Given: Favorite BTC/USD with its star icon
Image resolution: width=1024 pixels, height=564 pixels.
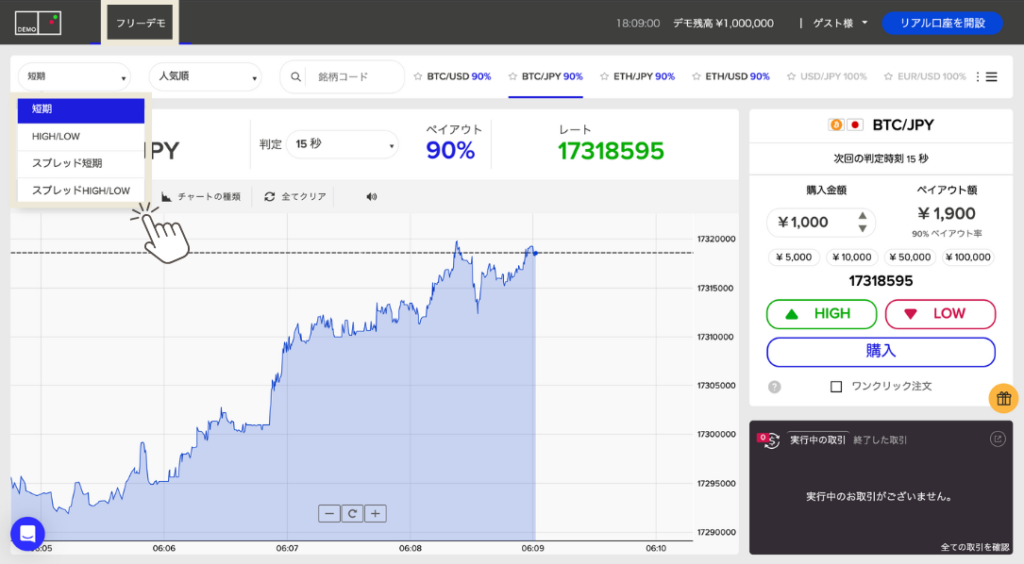Looking at the screenshot, I should click(x=418, y=76).
